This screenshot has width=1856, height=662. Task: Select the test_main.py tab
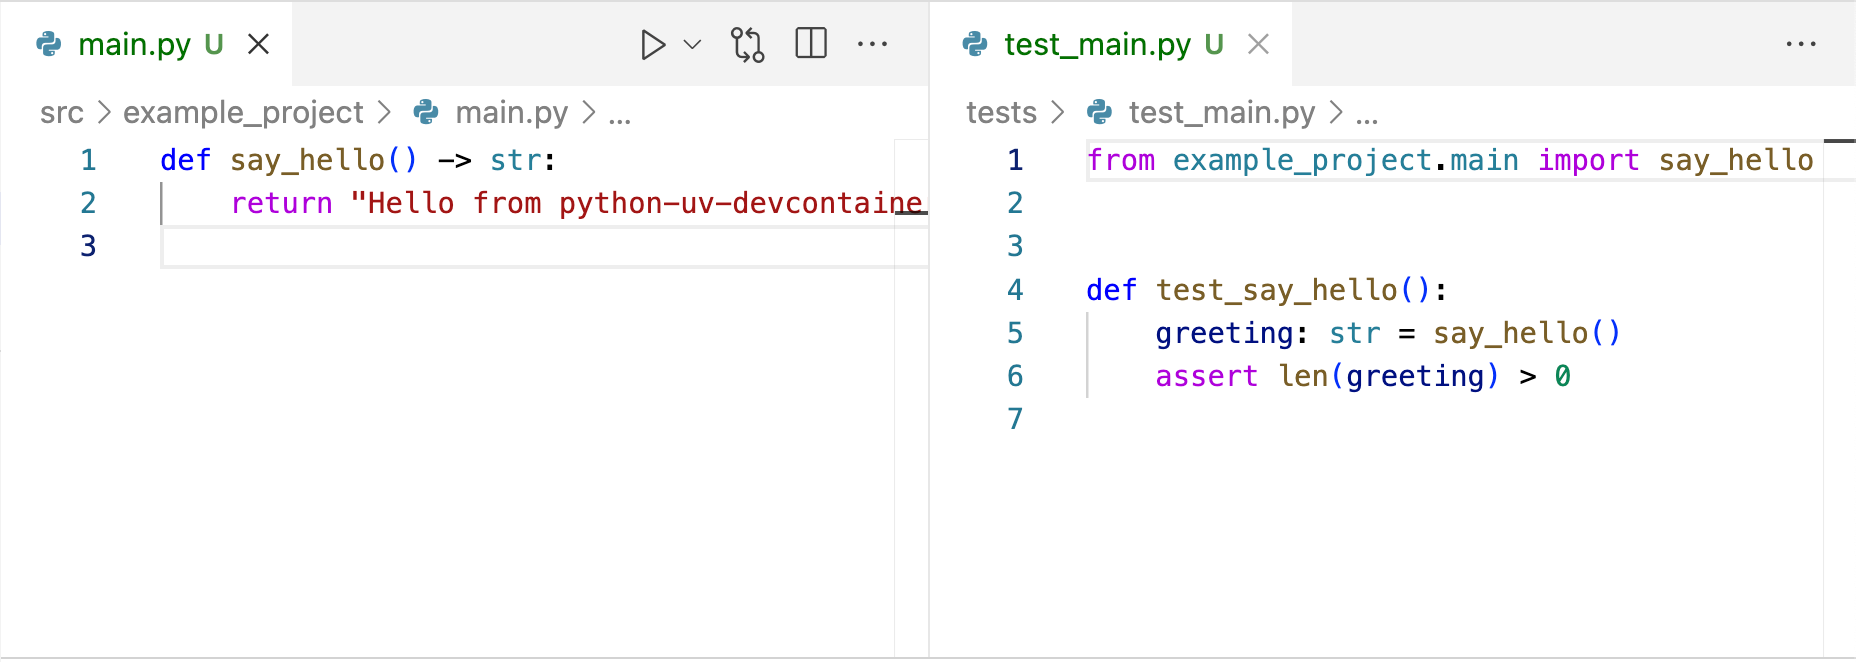click(1096, 45)
